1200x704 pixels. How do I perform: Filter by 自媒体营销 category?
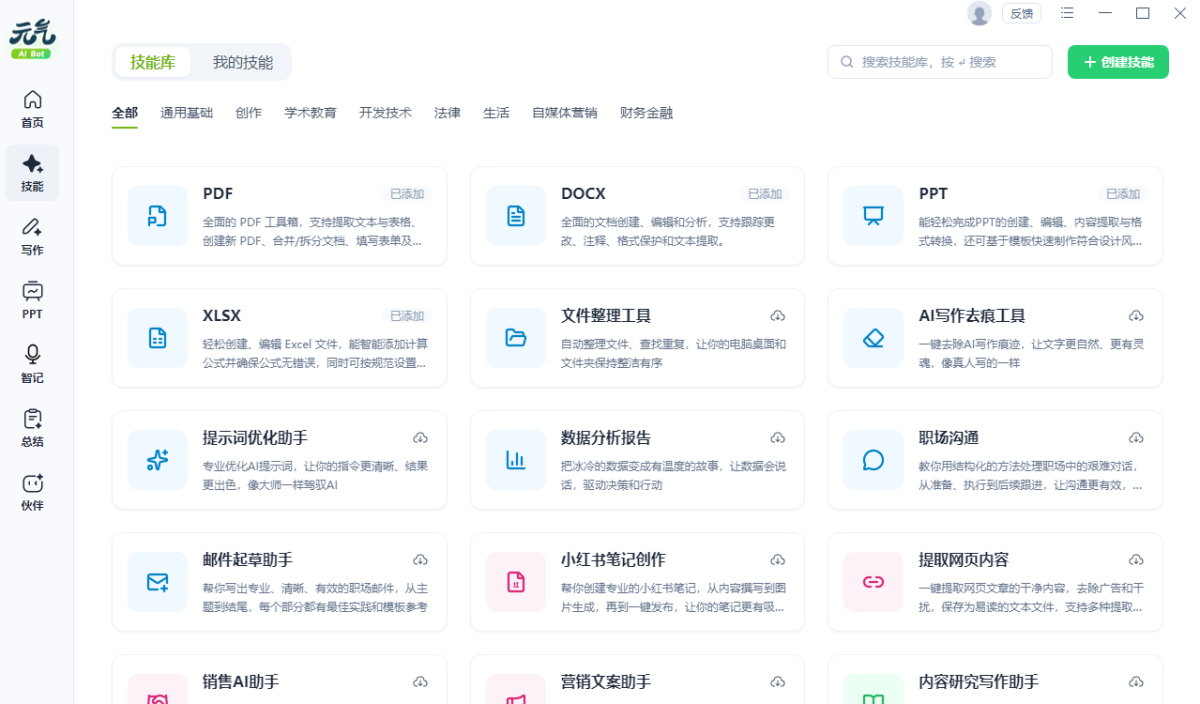pos(564,113)
